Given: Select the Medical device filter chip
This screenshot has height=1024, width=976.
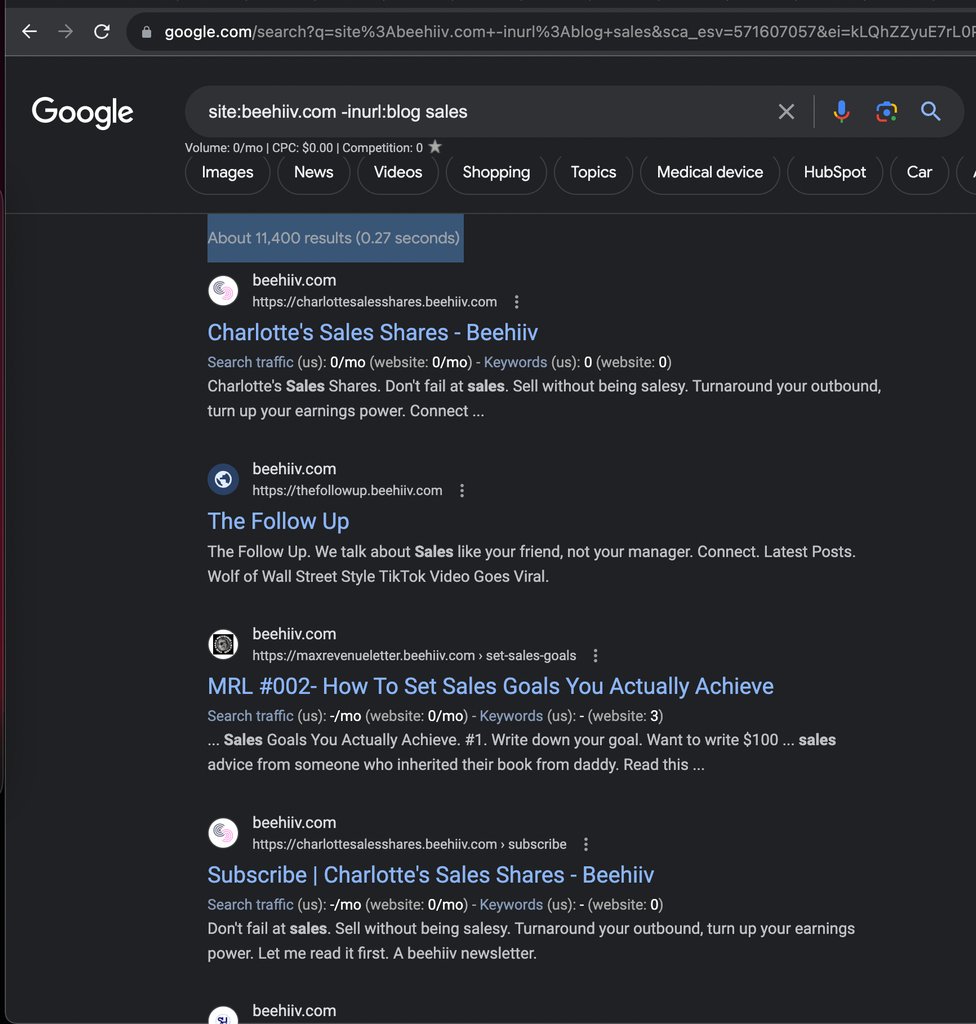Looking at the screenshot, I should (710, 172).
